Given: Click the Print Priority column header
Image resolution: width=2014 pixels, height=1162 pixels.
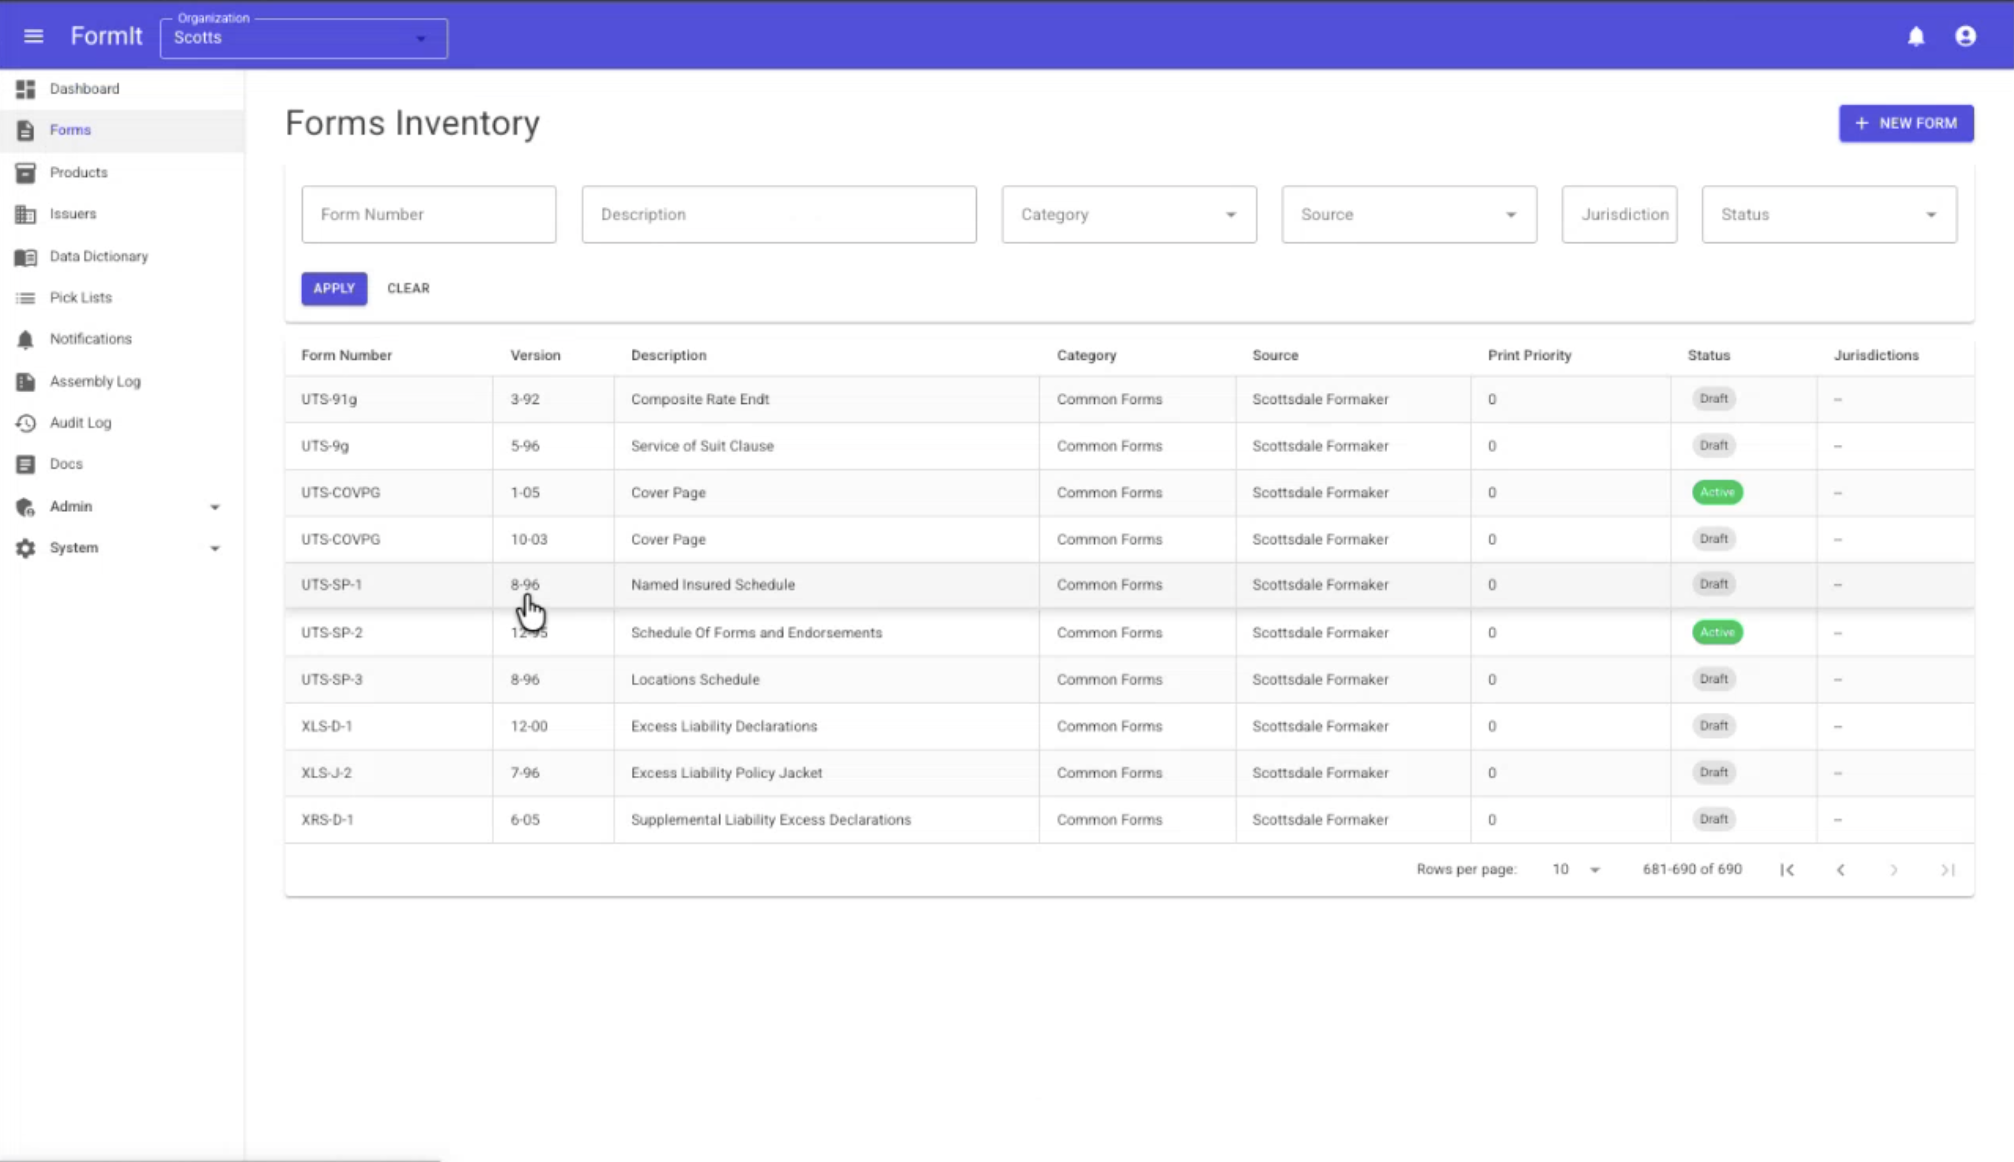Looking at the screenshot, I should [1529, 355].
